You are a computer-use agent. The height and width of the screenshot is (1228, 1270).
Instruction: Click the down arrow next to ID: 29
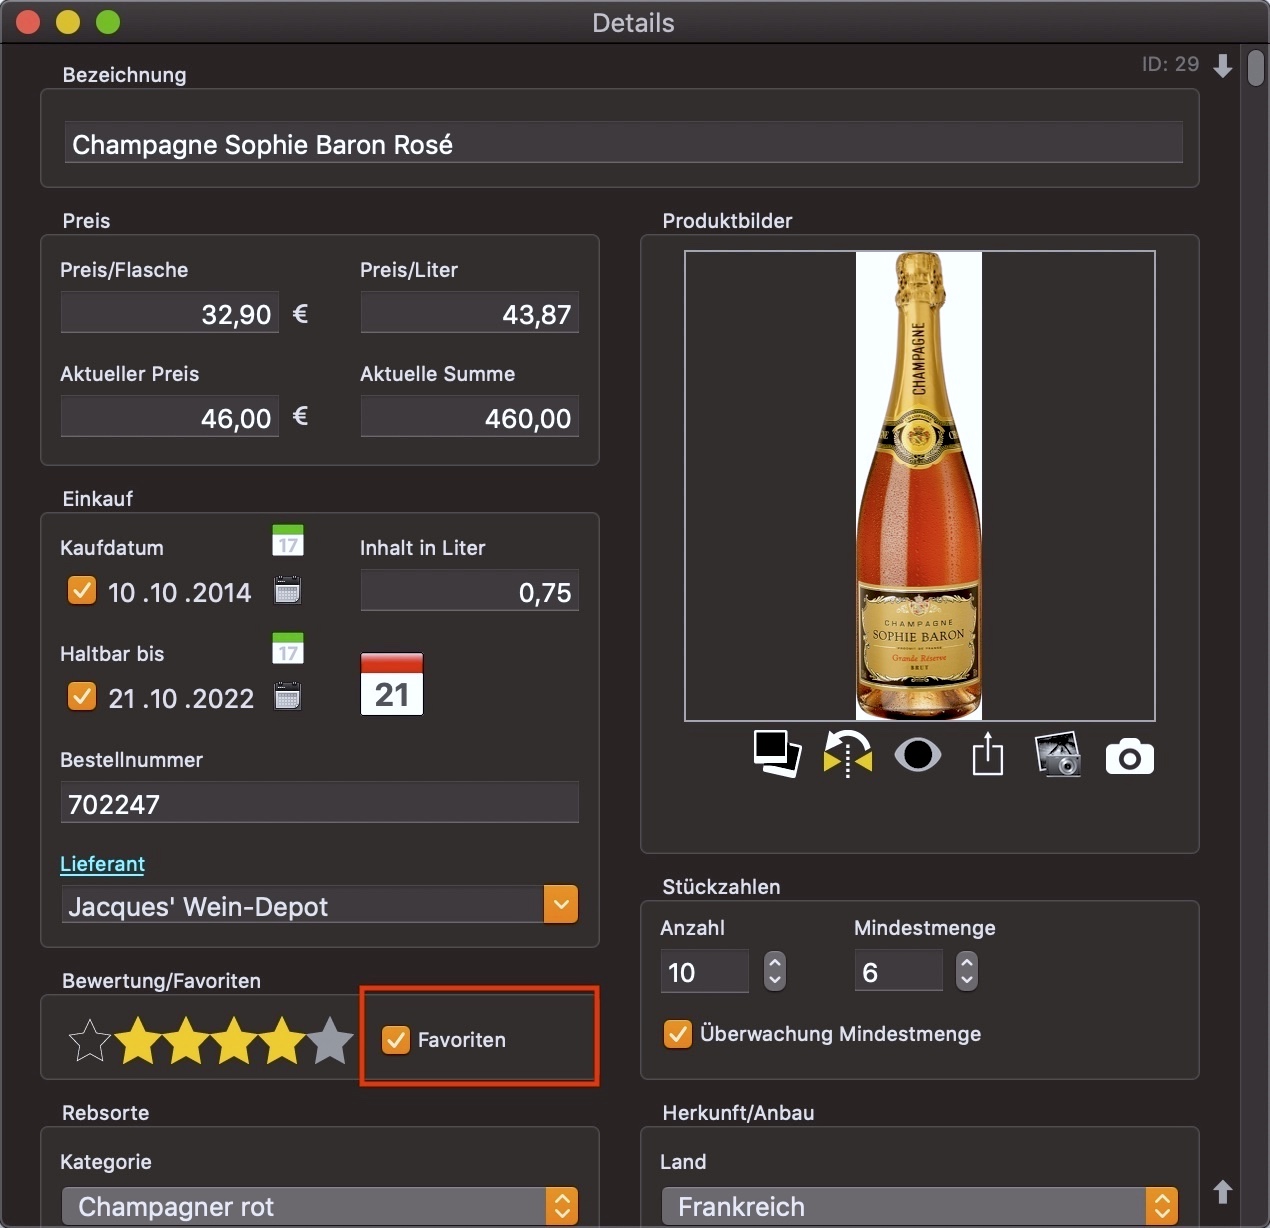[1222, 66]
